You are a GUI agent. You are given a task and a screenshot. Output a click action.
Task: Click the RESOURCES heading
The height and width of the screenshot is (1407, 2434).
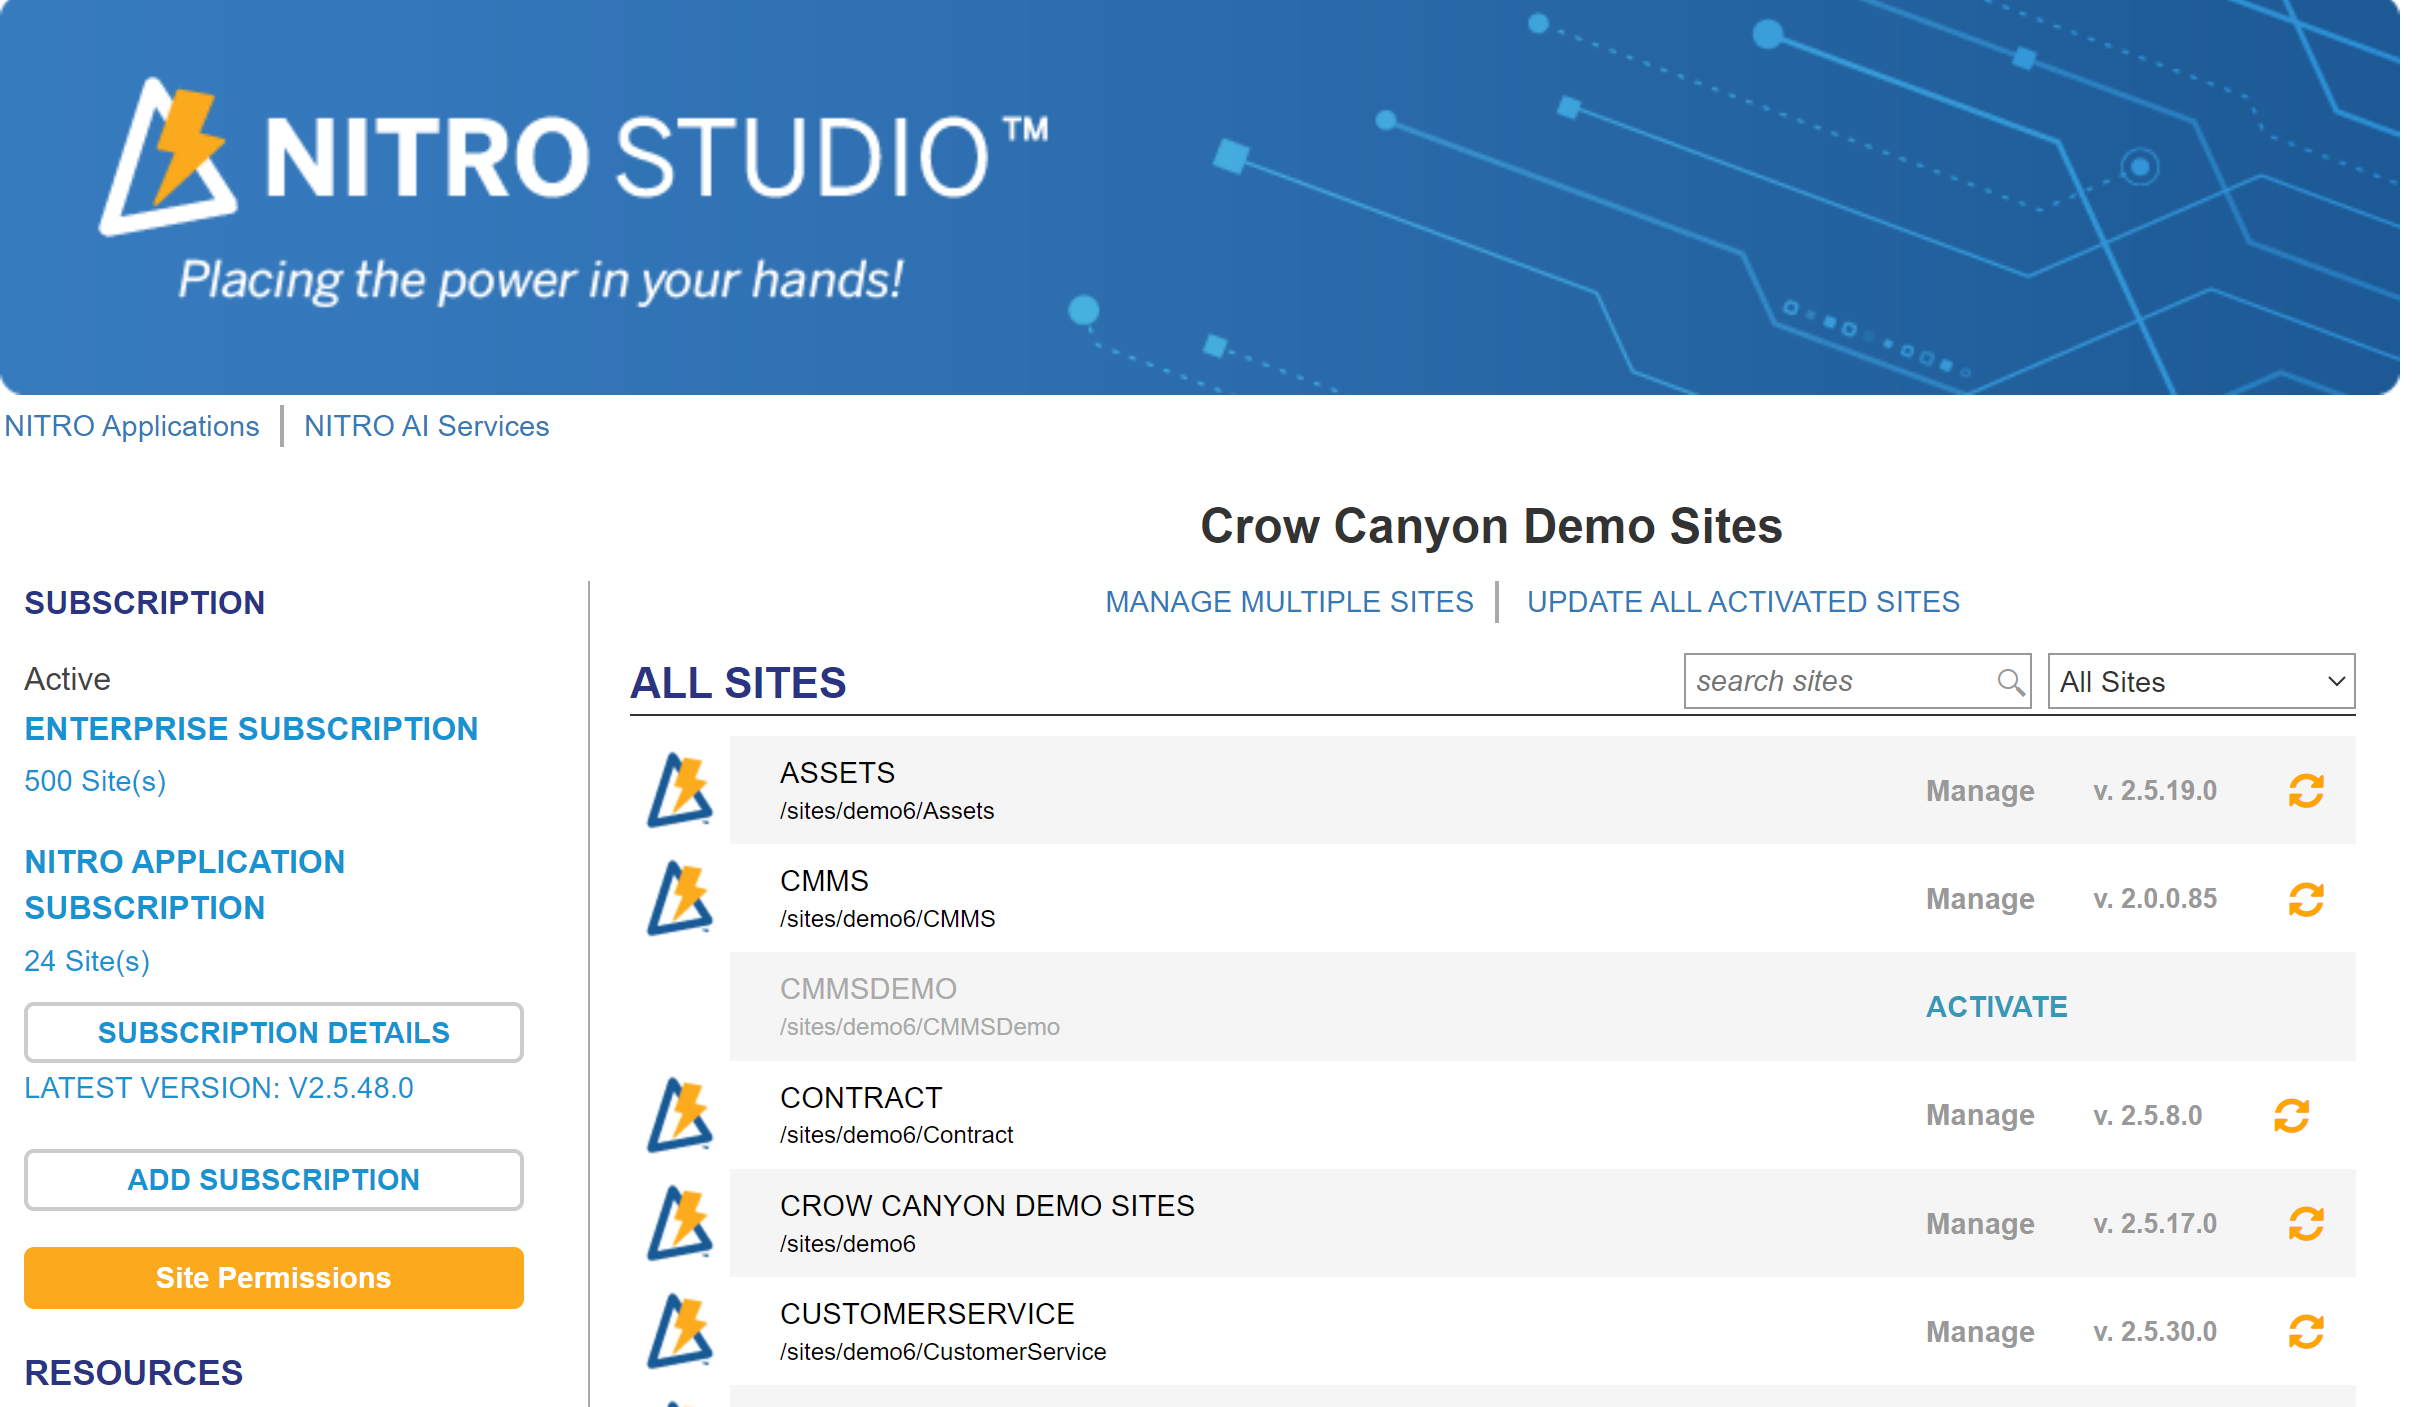tap(134, 1373)
